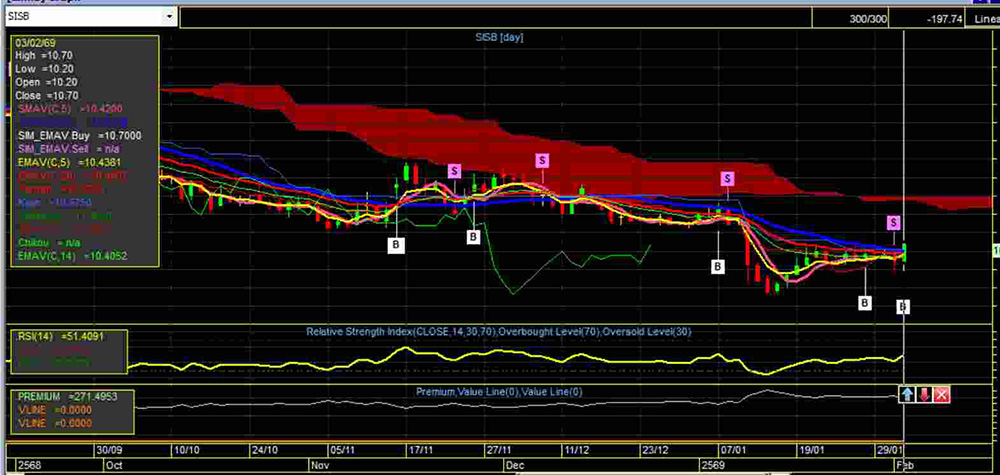Click the leftmost pink S sell marker

[454, 172]
